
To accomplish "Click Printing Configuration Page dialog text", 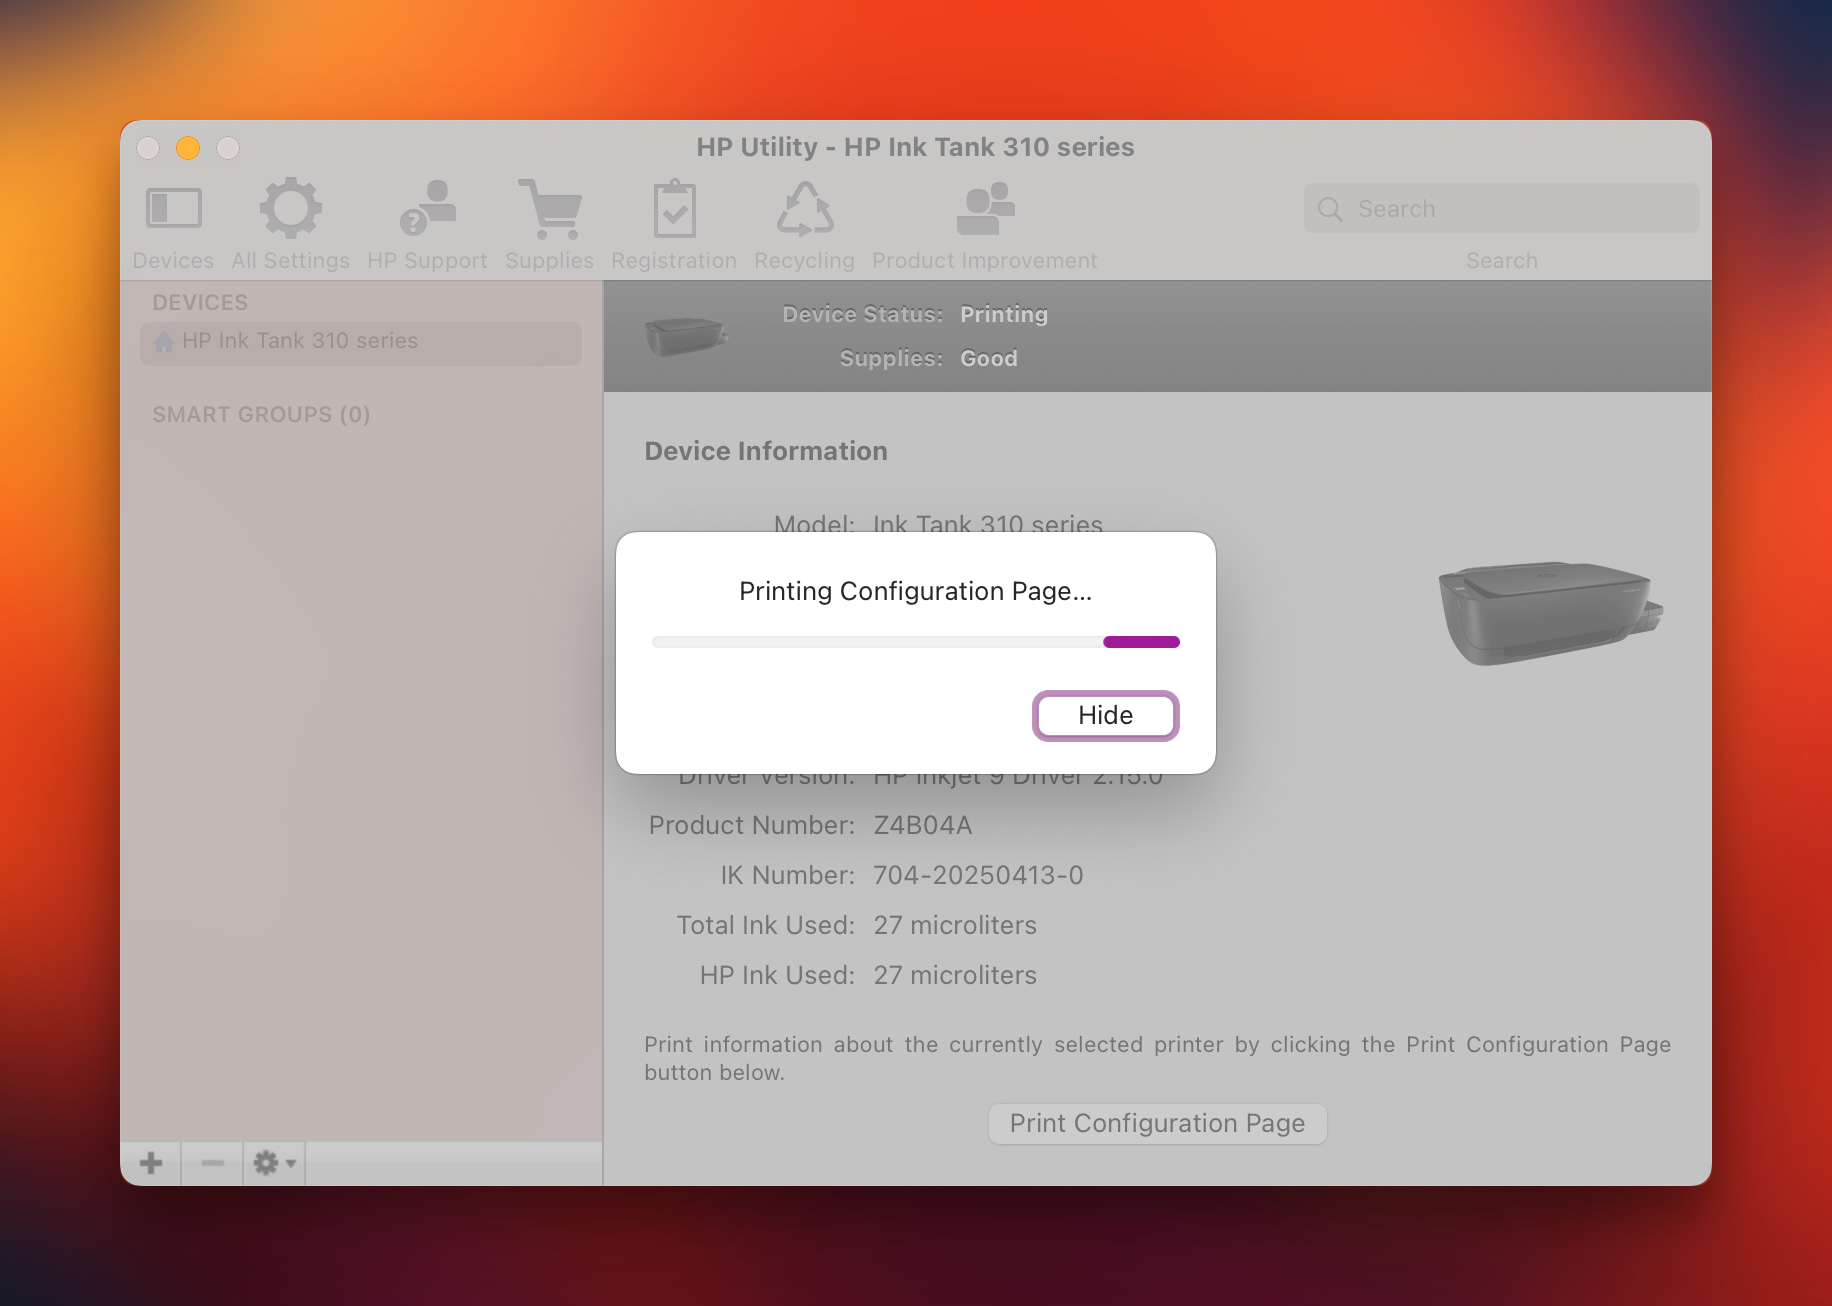I will point(915,591).
